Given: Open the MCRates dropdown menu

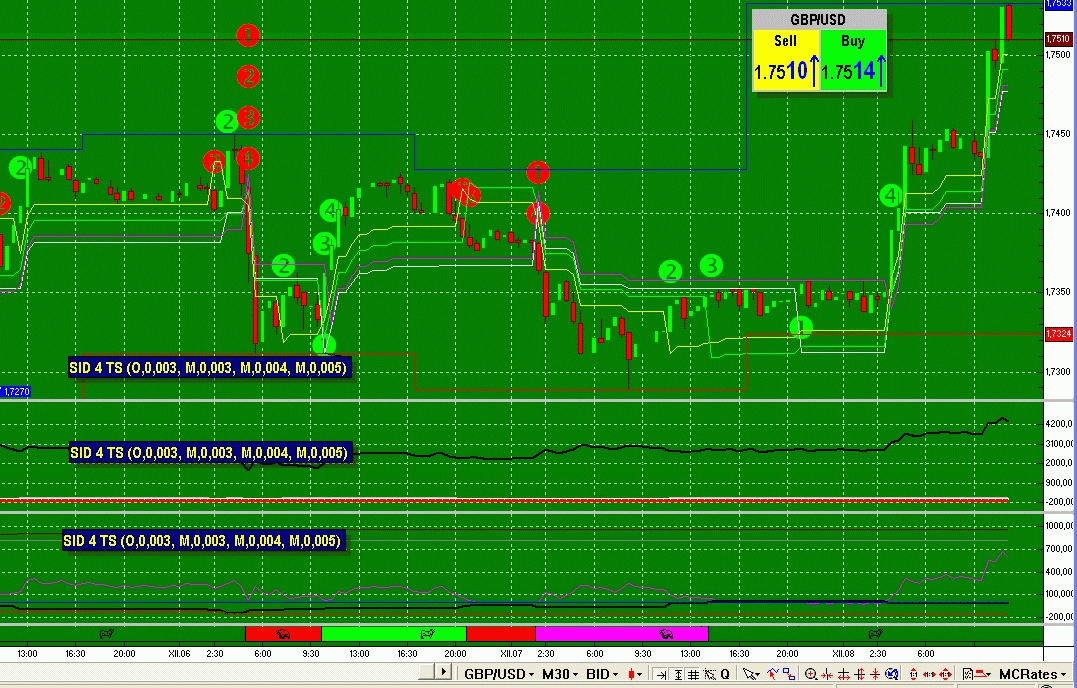Looking at the screenshot, I should coord(1032,674).
